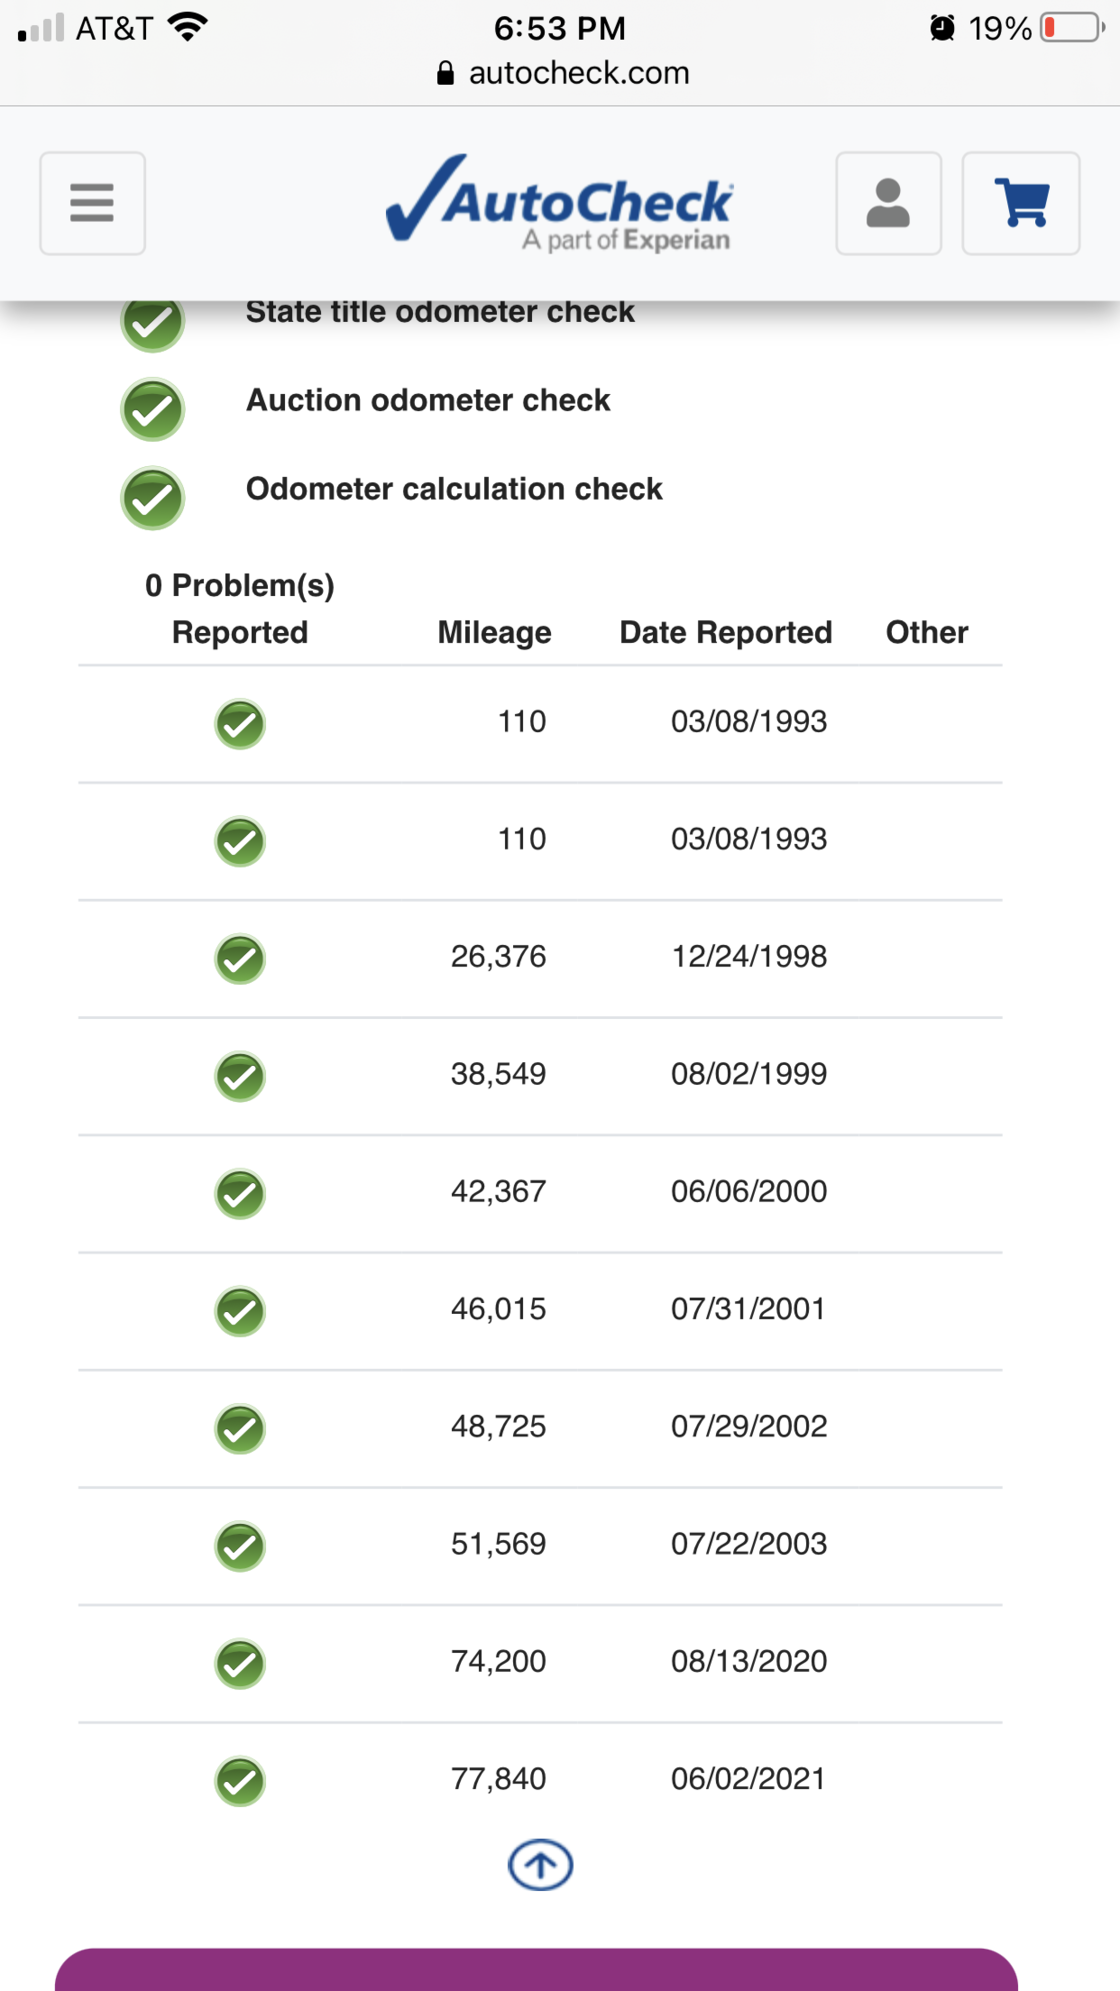This screenshot has height=1991, width=1120.
Task: Click checkmark for 77,840 mileage row
Action: pyautogui.click(x=240, y=1781)
